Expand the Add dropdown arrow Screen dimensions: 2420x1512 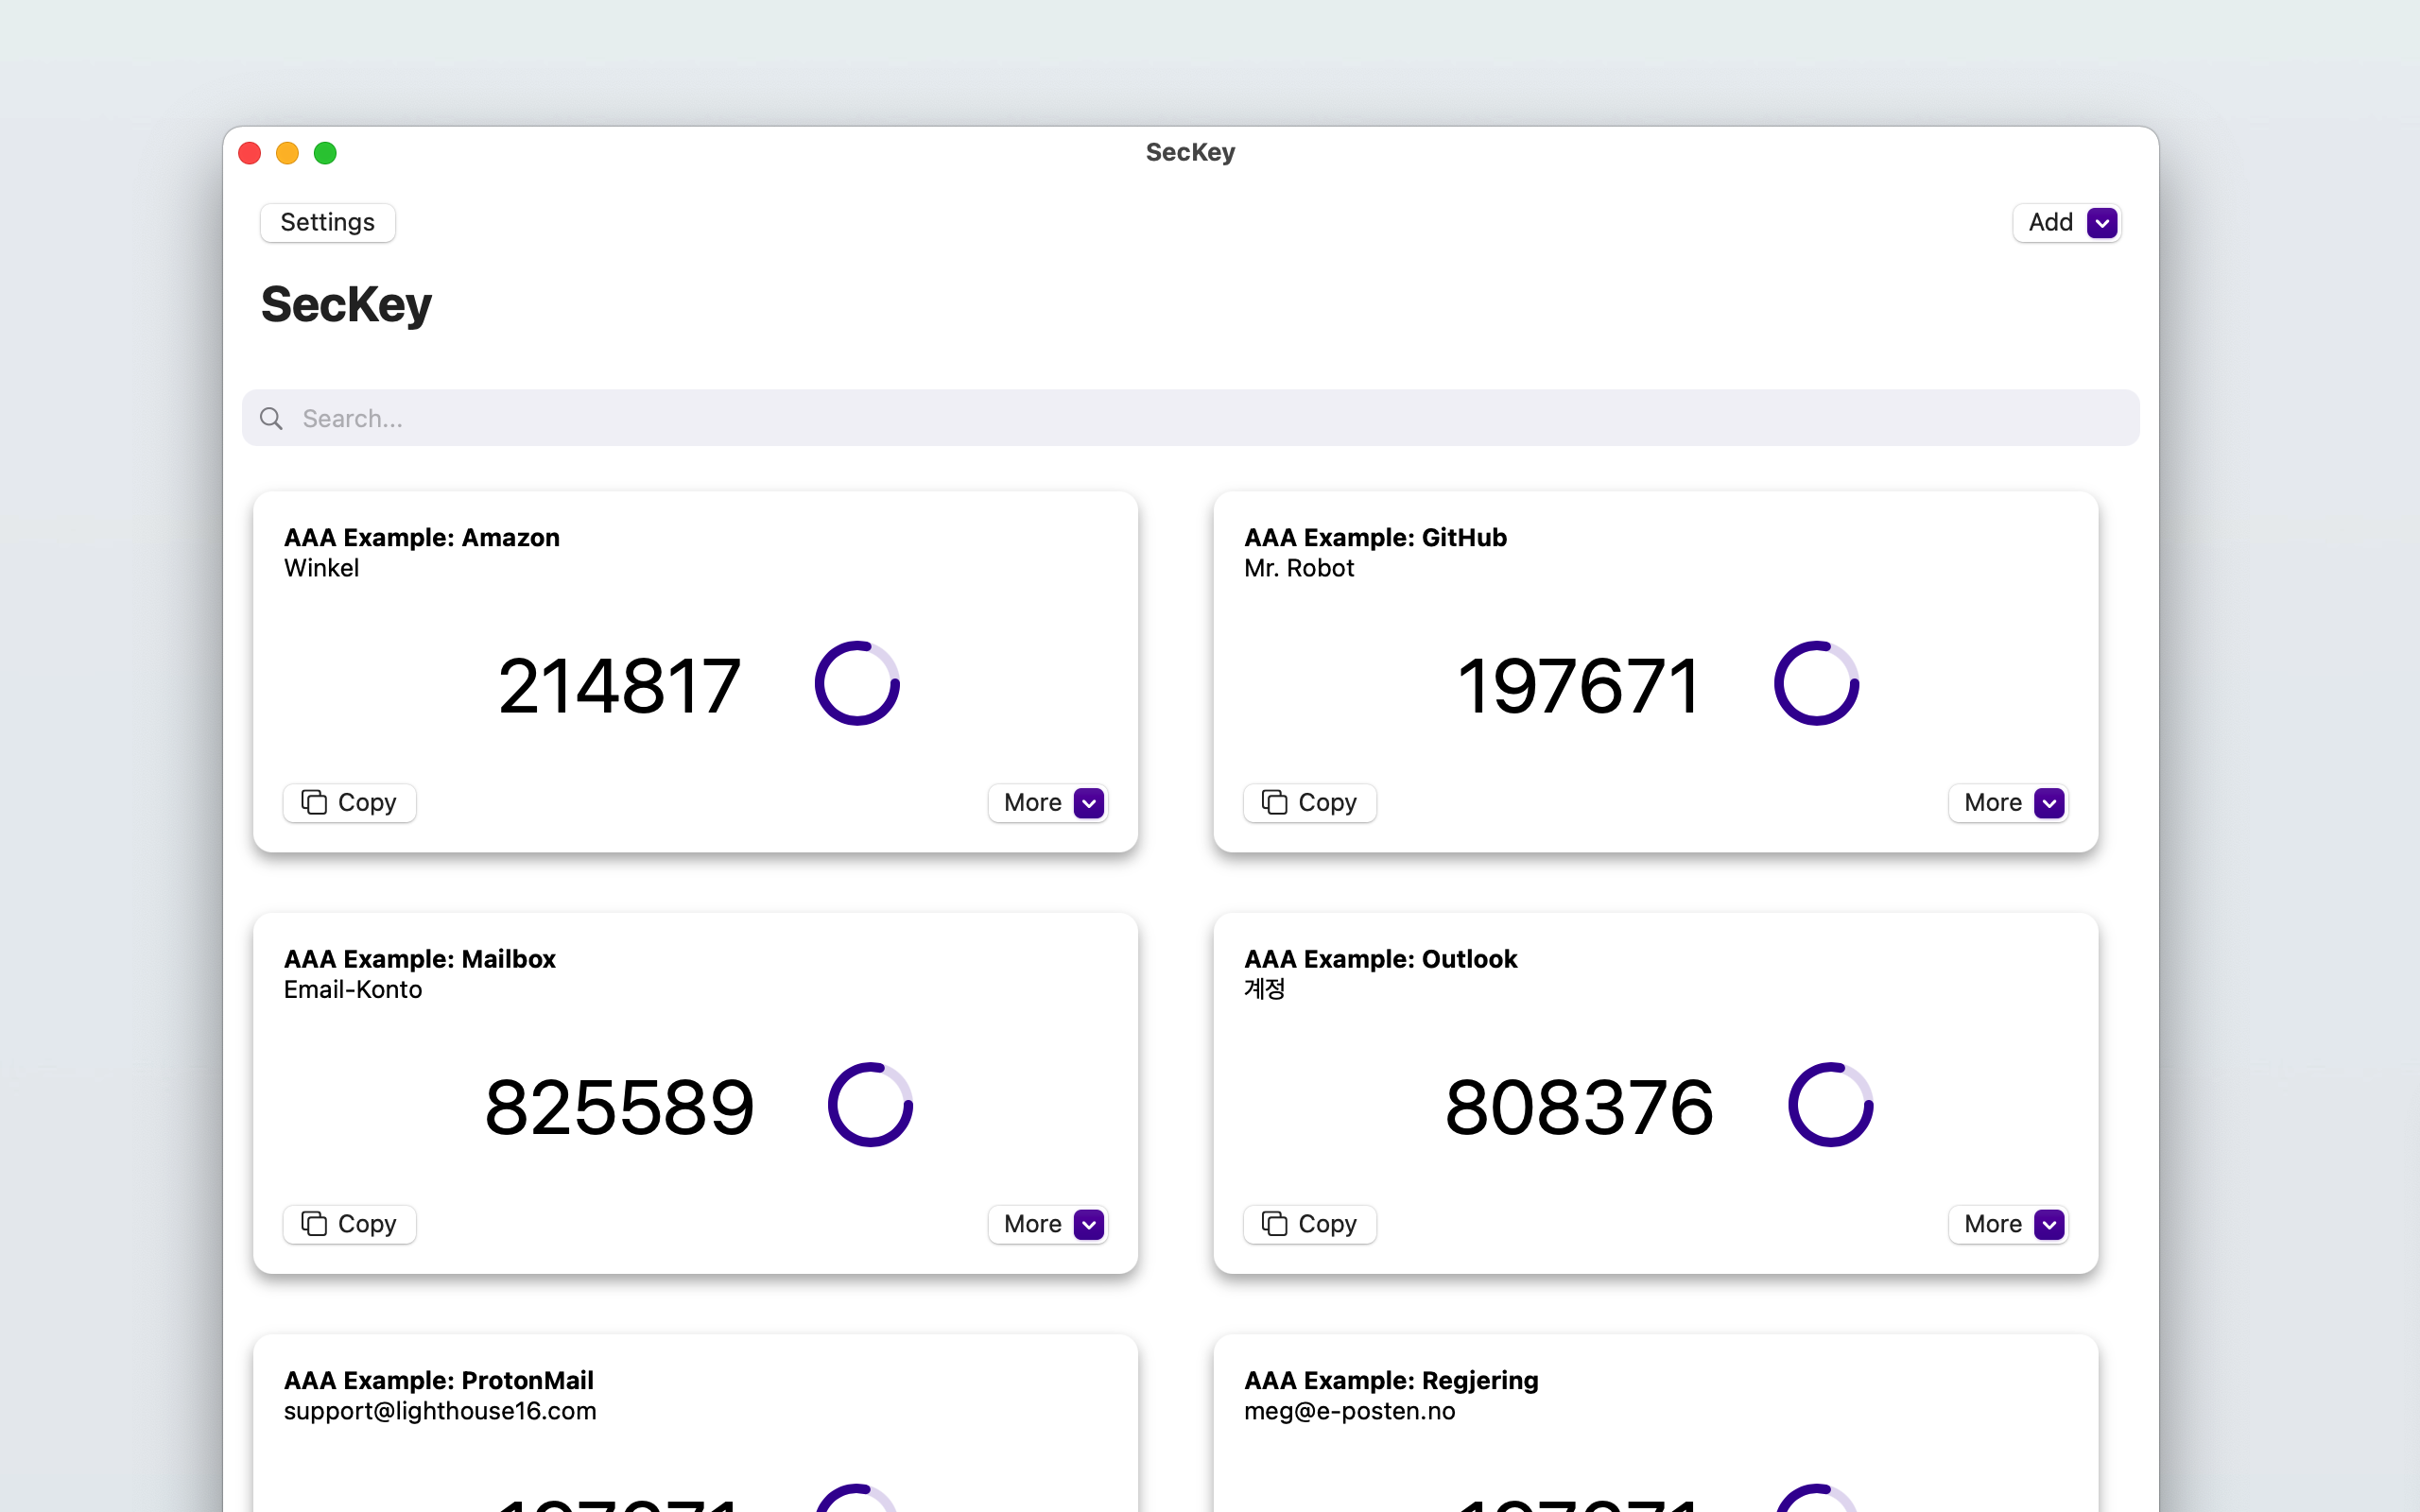click(2102, 223)
